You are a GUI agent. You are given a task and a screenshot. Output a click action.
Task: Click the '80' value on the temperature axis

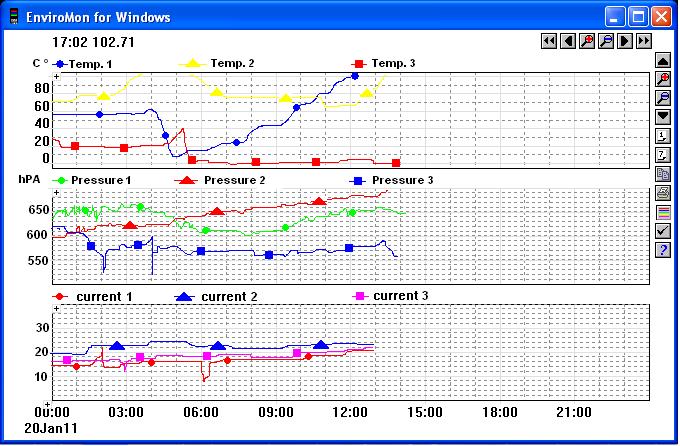point(42,88)
